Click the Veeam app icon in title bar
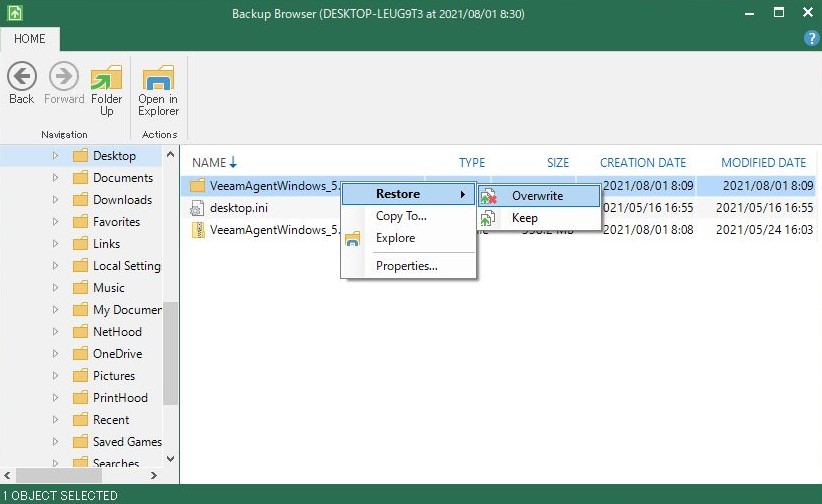This screenshot has height=504, width=822. (x=15, y=13)
